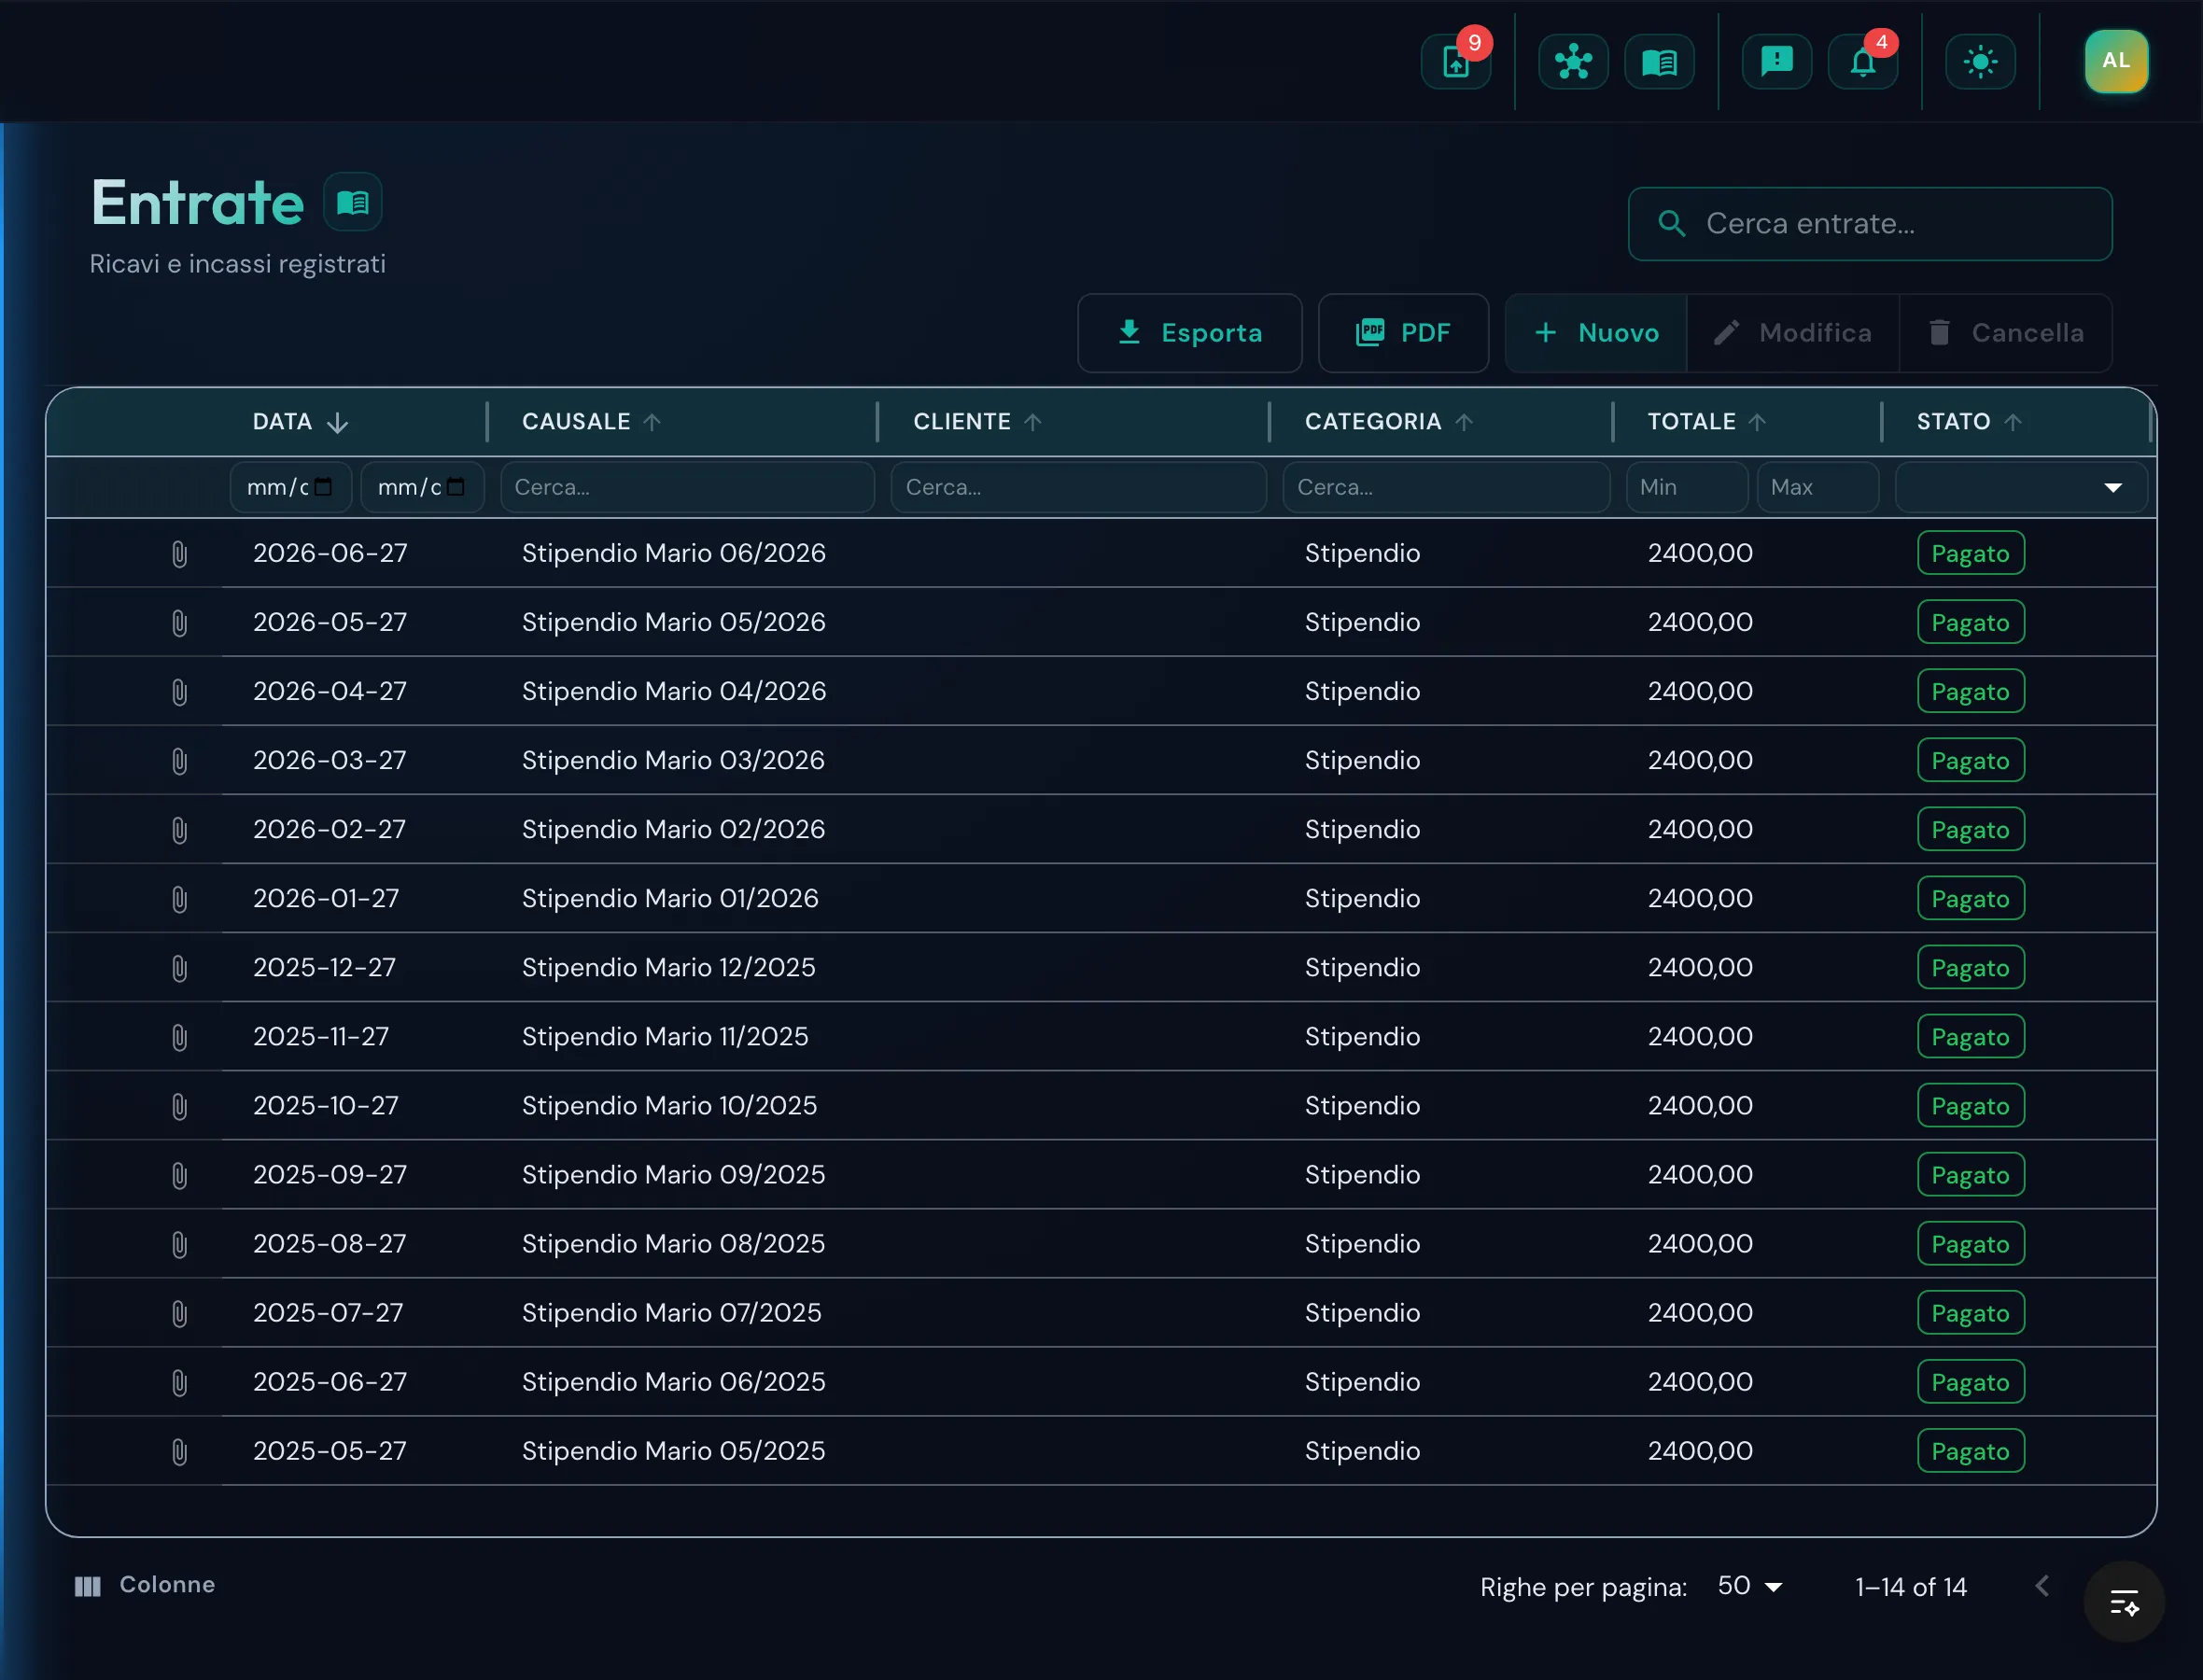Open notifications bell with badge 4

pyautogui.click(x=1862, y=62)
